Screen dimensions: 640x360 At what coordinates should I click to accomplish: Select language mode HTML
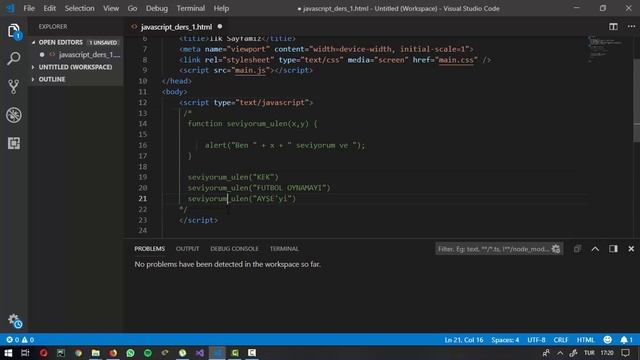[x=585, y=340]
